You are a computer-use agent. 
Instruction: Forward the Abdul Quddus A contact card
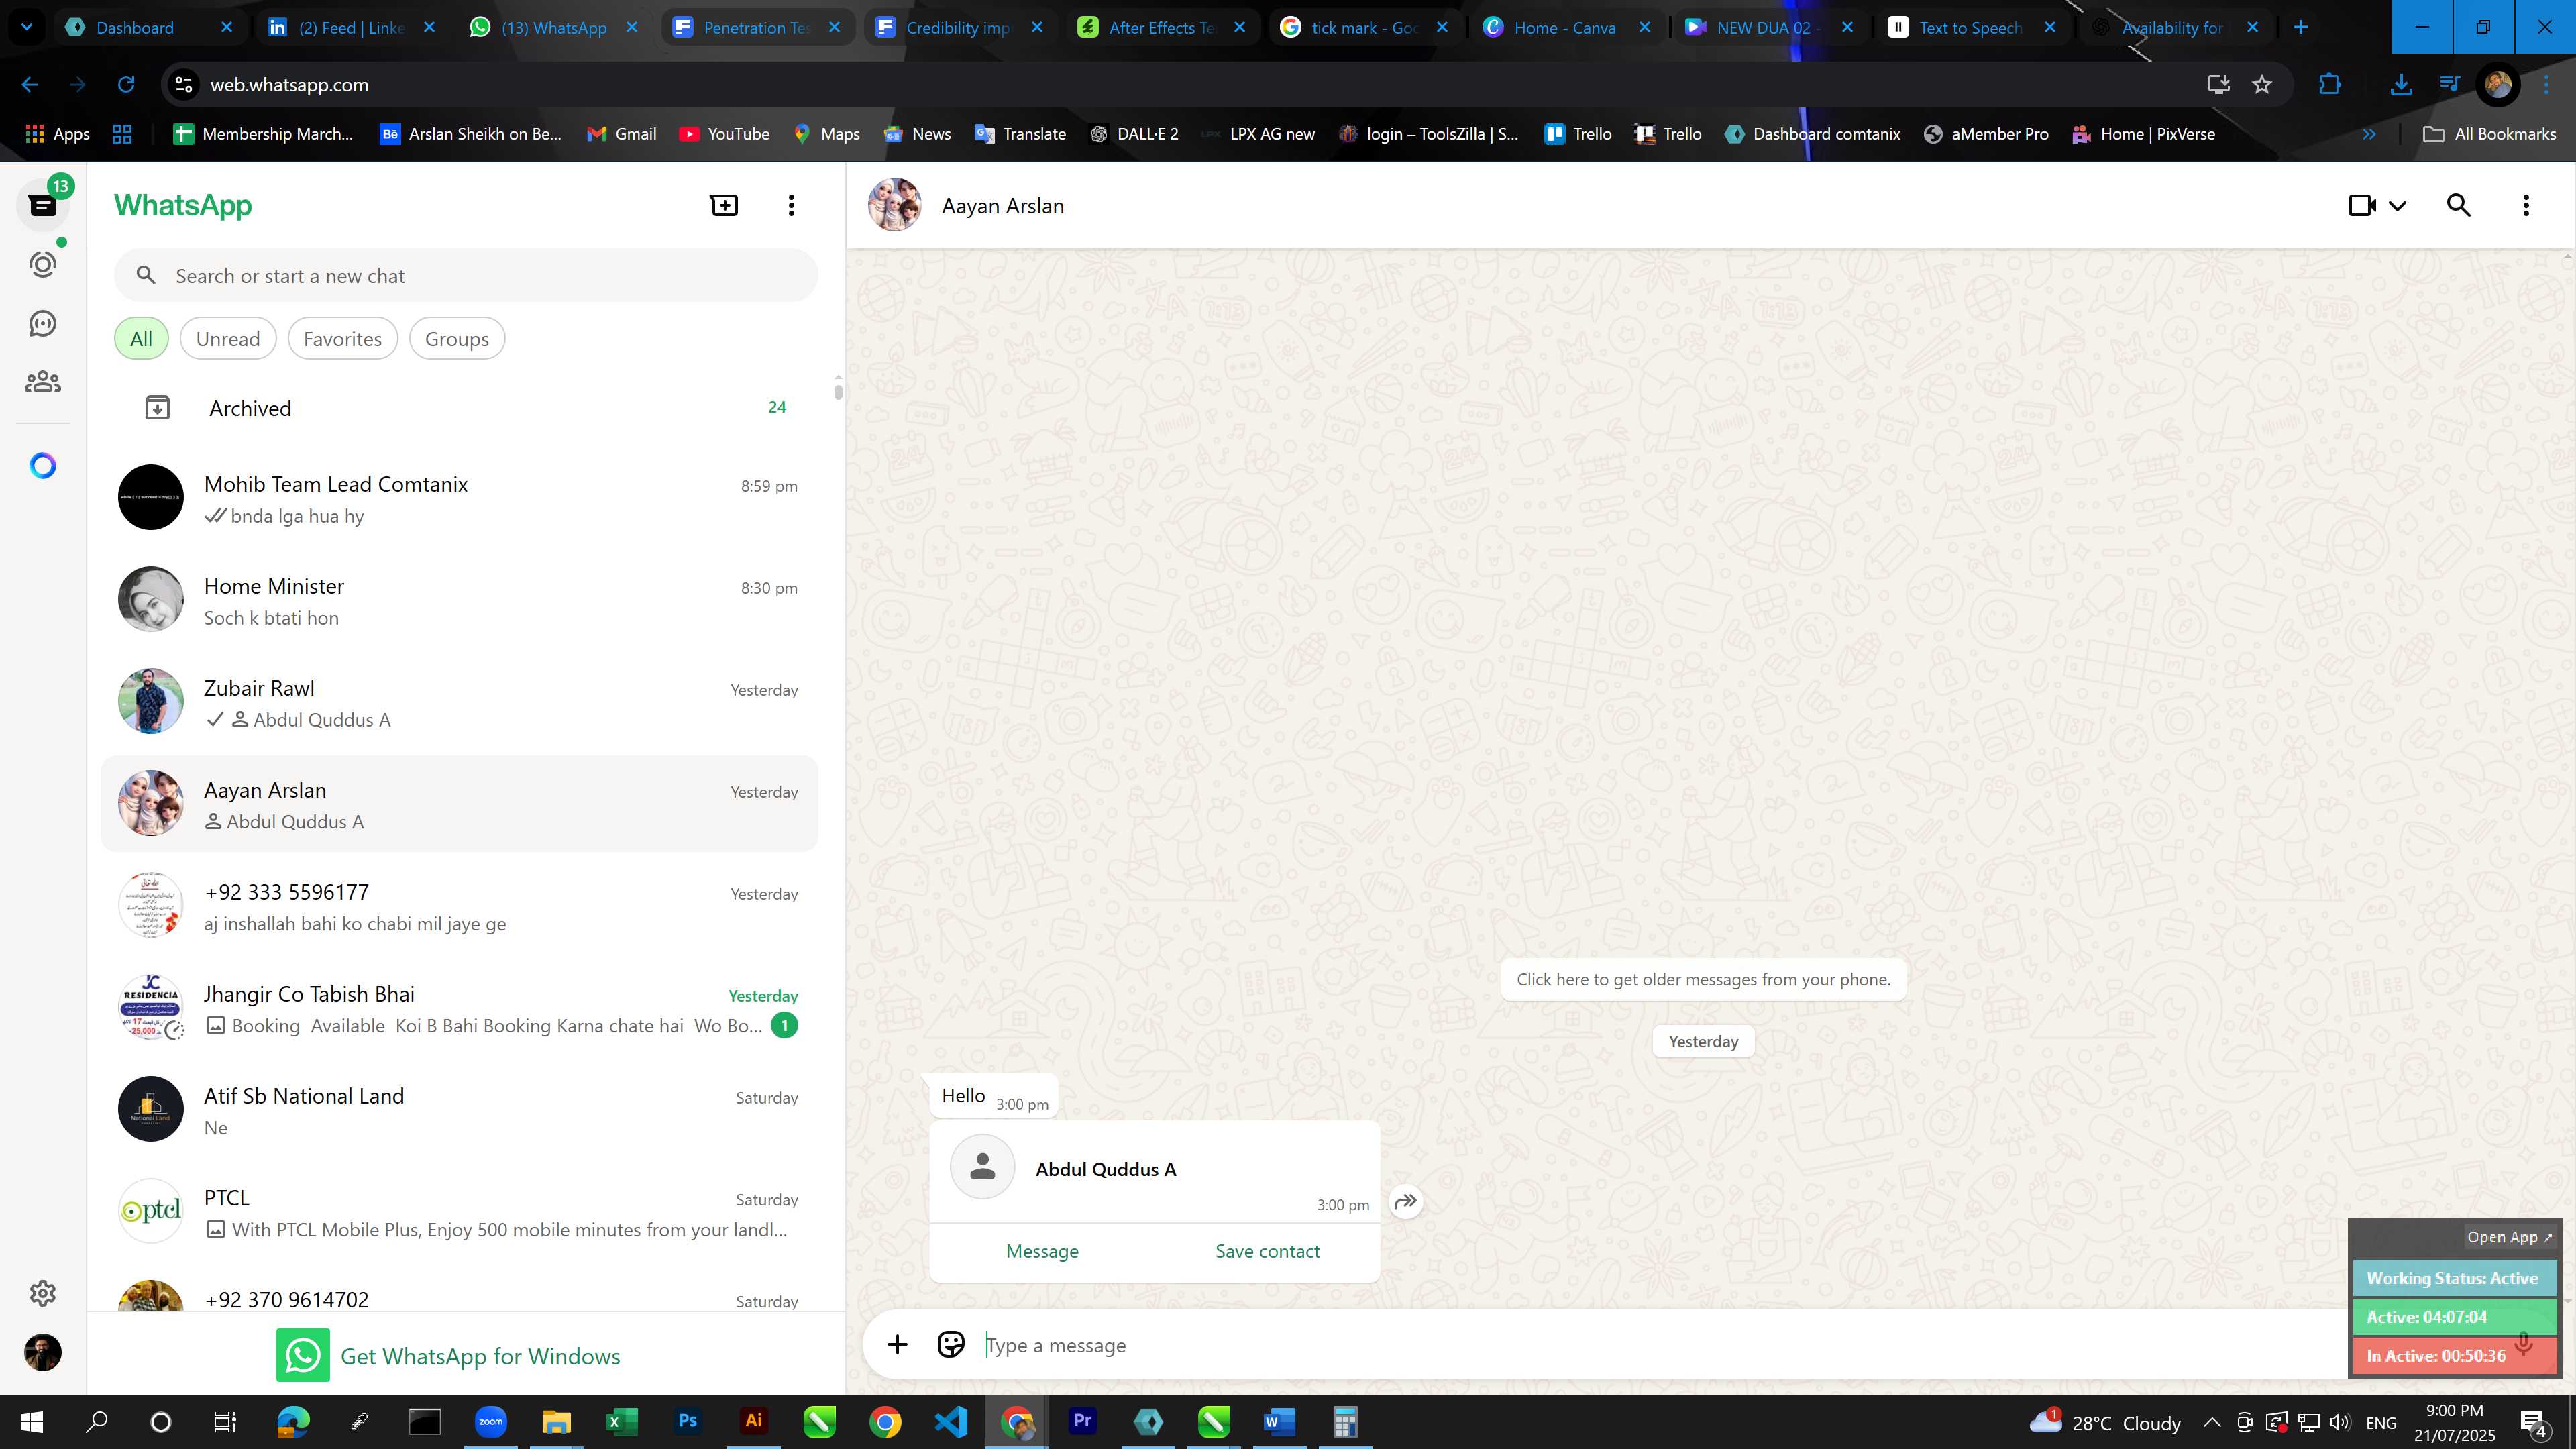point(1406,1201)
